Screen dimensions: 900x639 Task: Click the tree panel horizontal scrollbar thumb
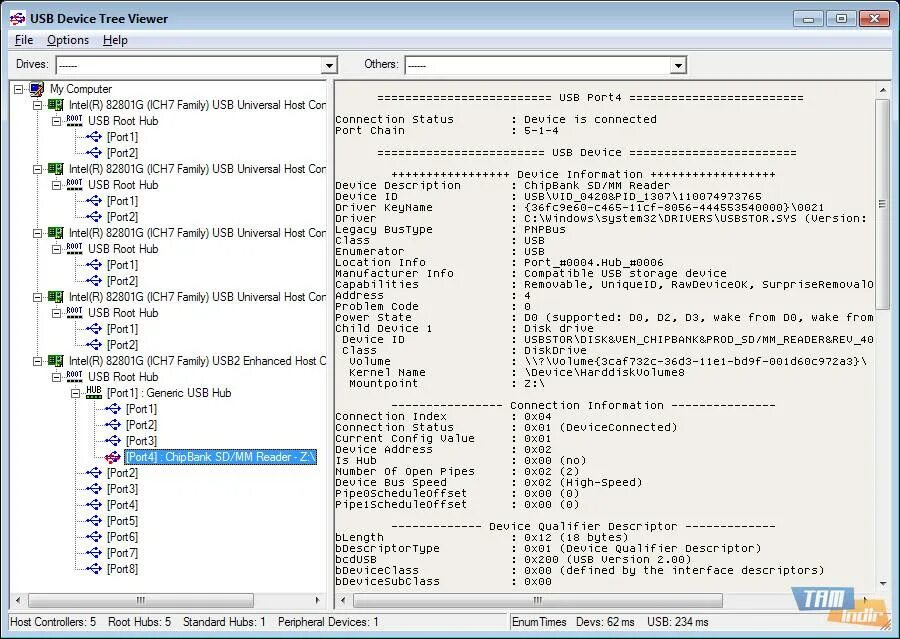coord(141,601)
